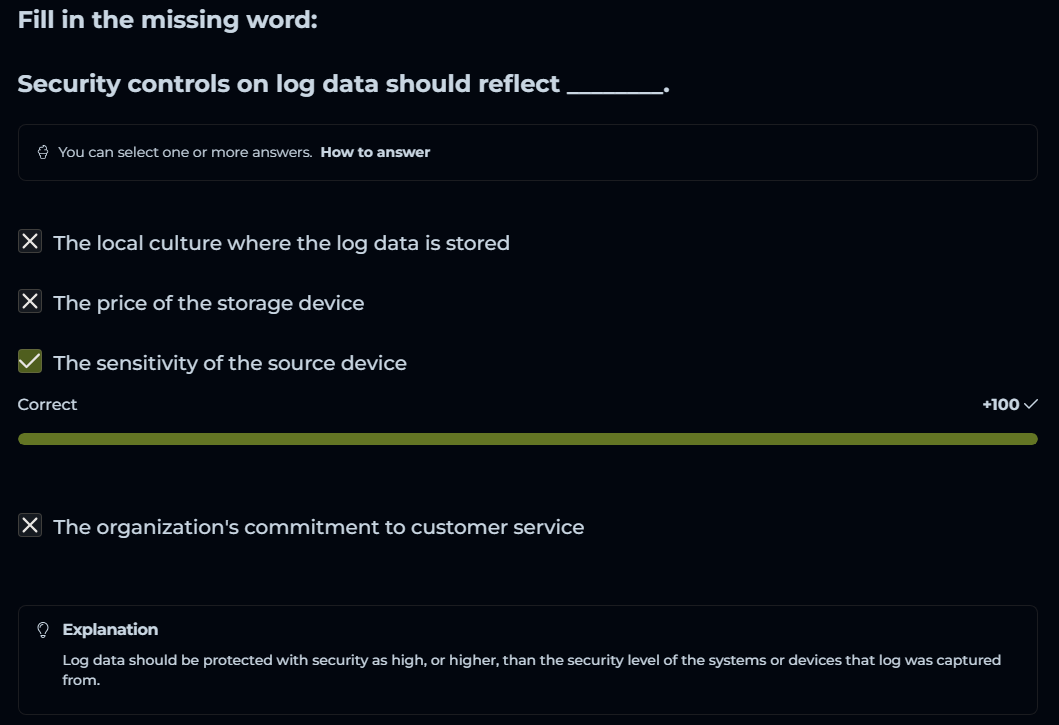Toggle the checkbox for the storage device price

click(31, 302)
